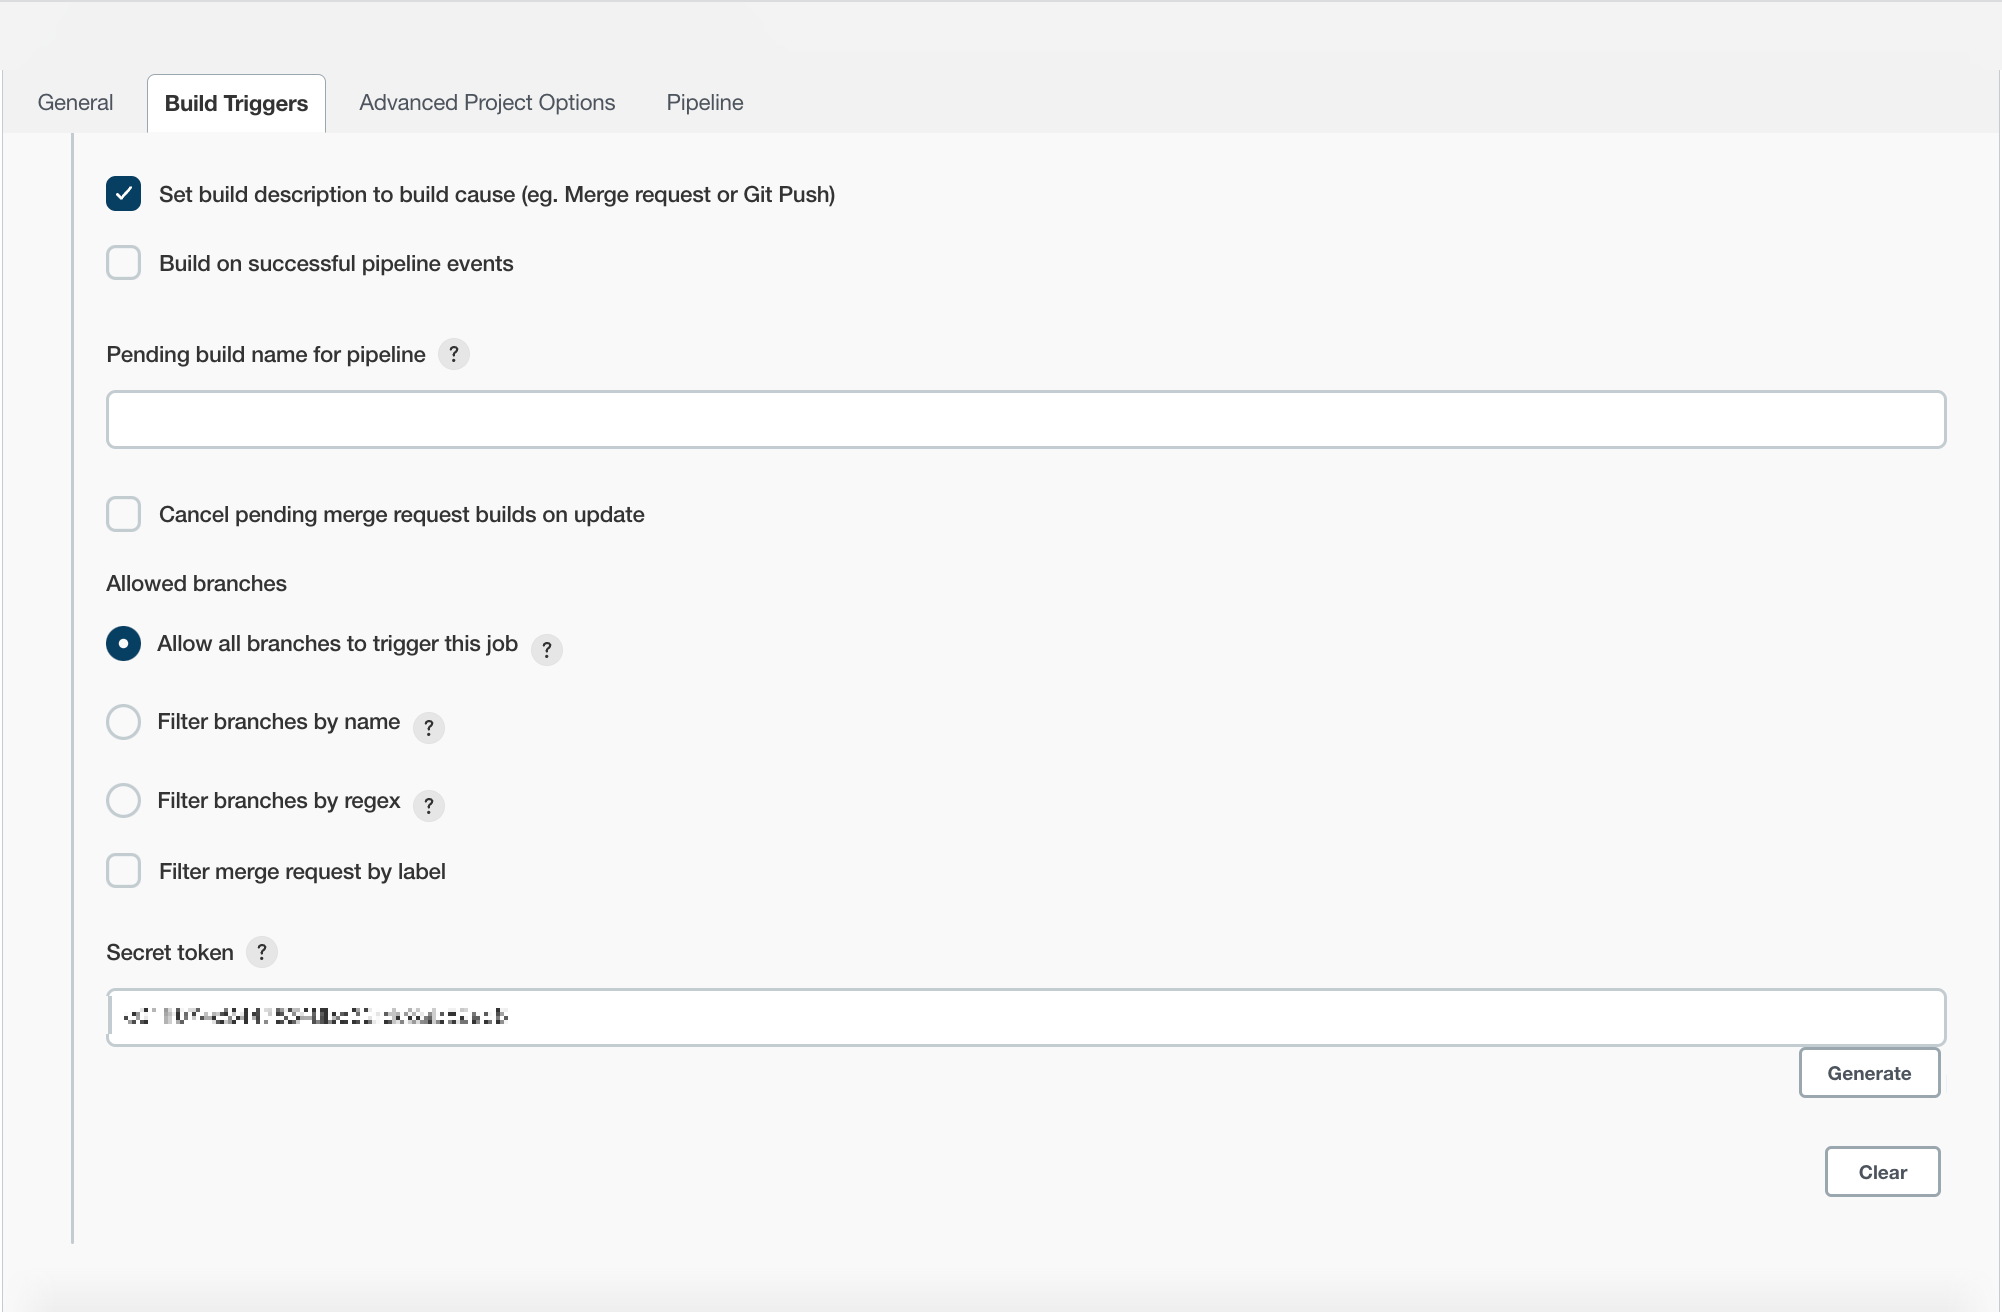The image size is (2002, 1312).
Task: Focus the Pending build name input field
Action: coord(1025,420)
